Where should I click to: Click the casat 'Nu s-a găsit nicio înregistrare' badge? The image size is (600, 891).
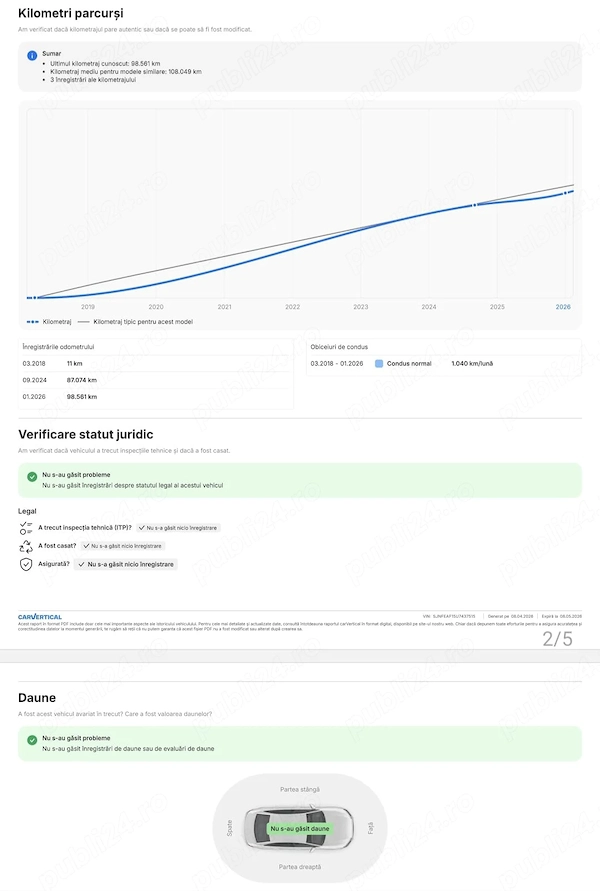click(123, 546)
